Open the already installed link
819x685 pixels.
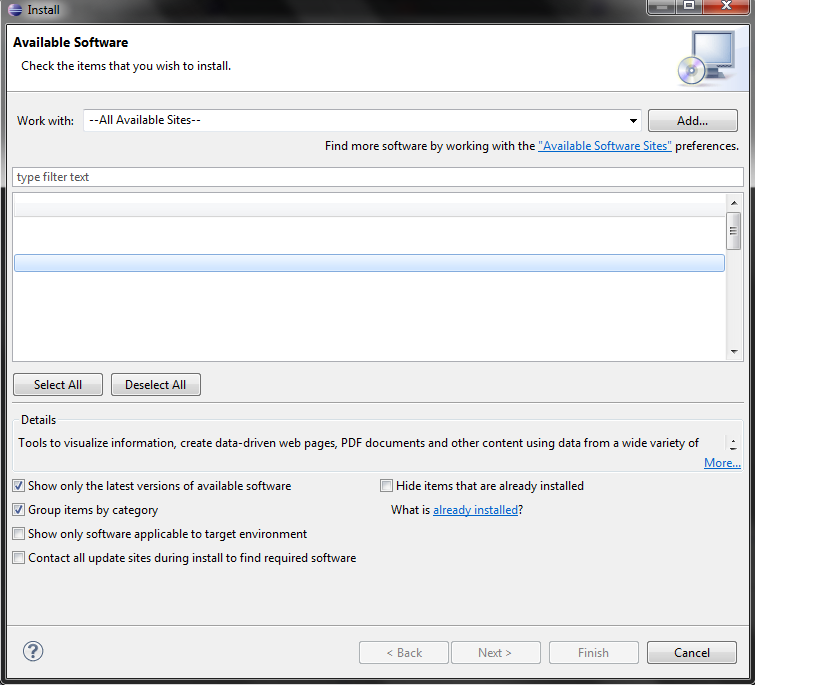click(x=475, y=510)
